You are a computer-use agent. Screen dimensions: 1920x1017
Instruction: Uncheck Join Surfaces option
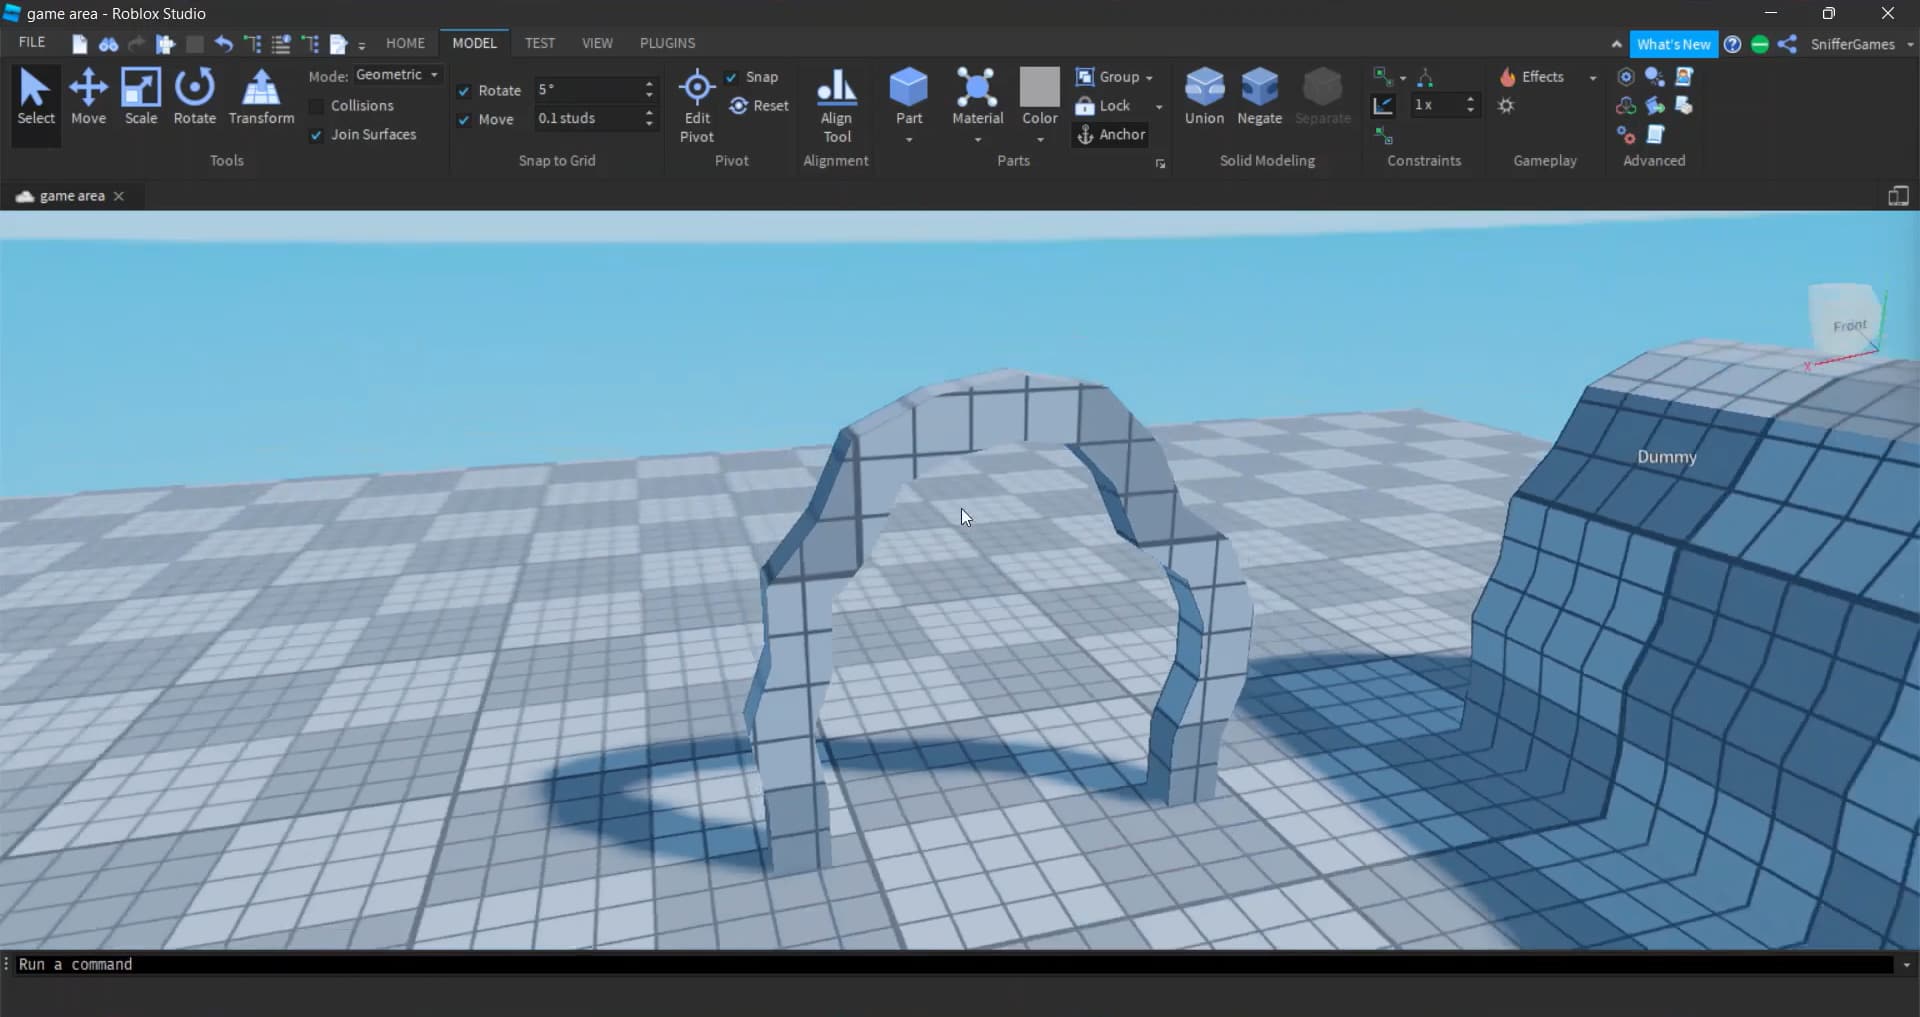coord(317,135)
